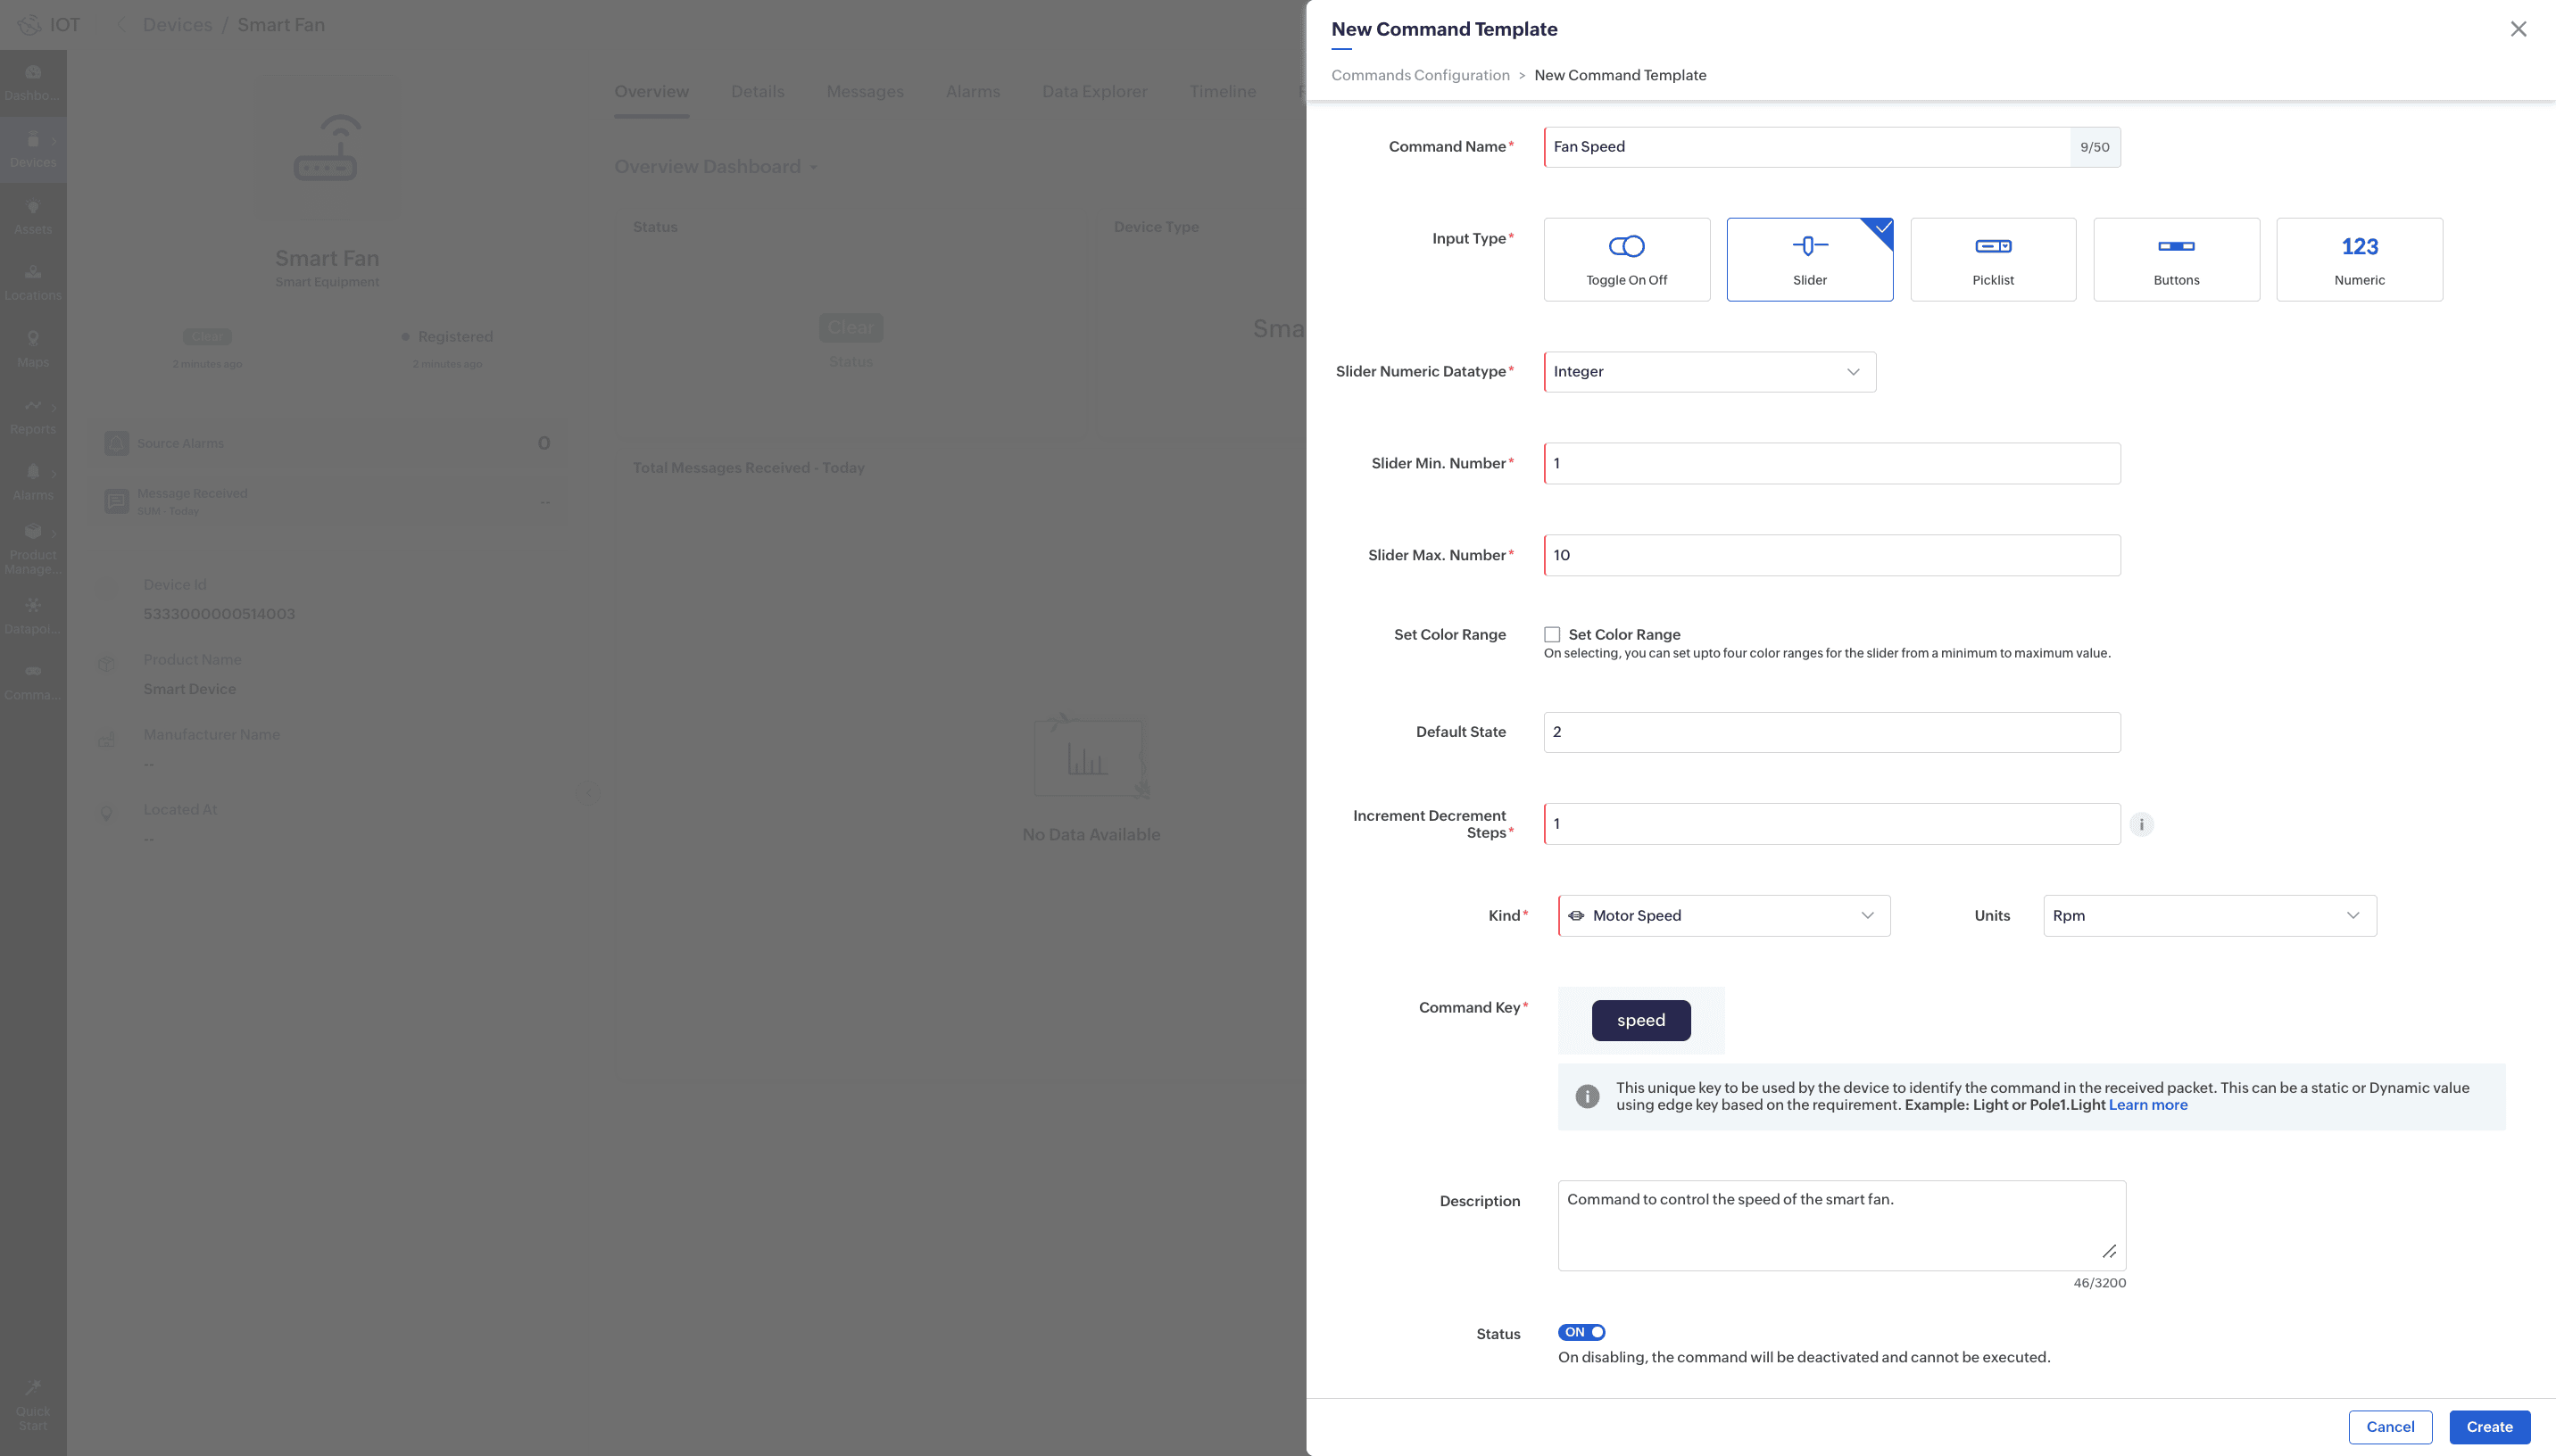Click the Cancel button
The image size is (2556, 1456).
pyautogui.click(x=2389, y=1427)
